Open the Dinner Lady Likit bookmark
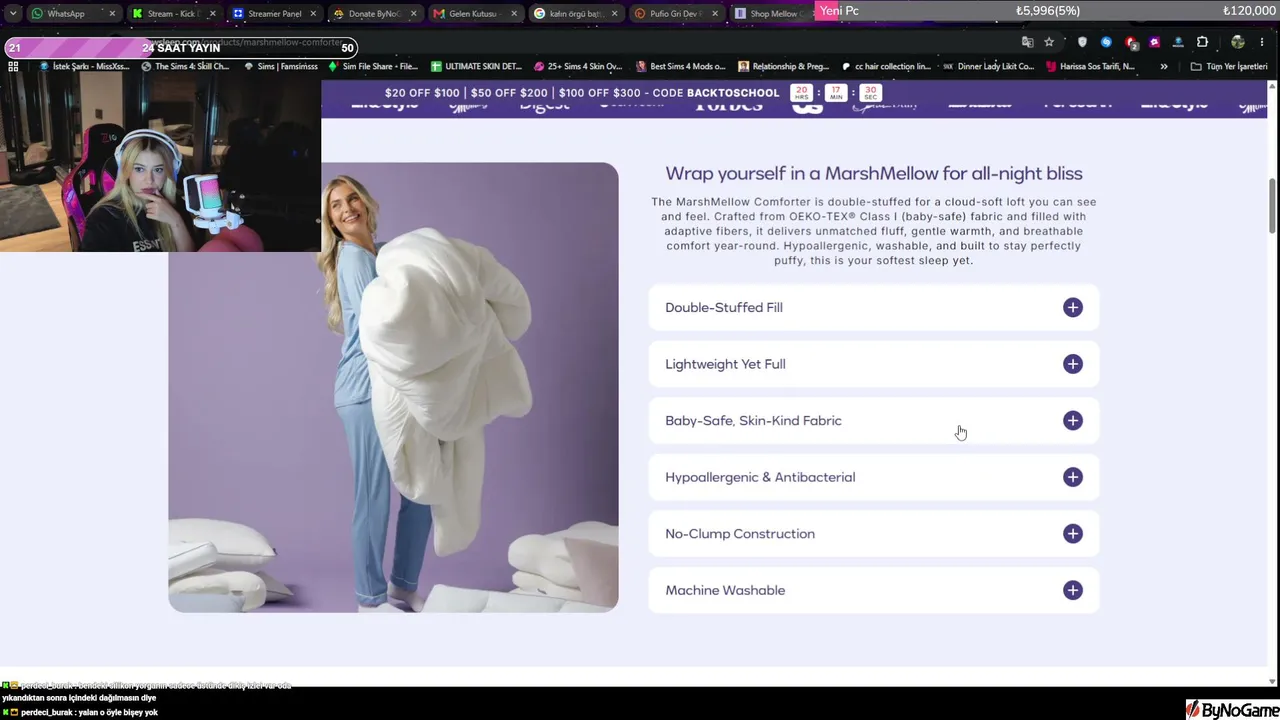The image size is (1280, 720). [988, 67]
